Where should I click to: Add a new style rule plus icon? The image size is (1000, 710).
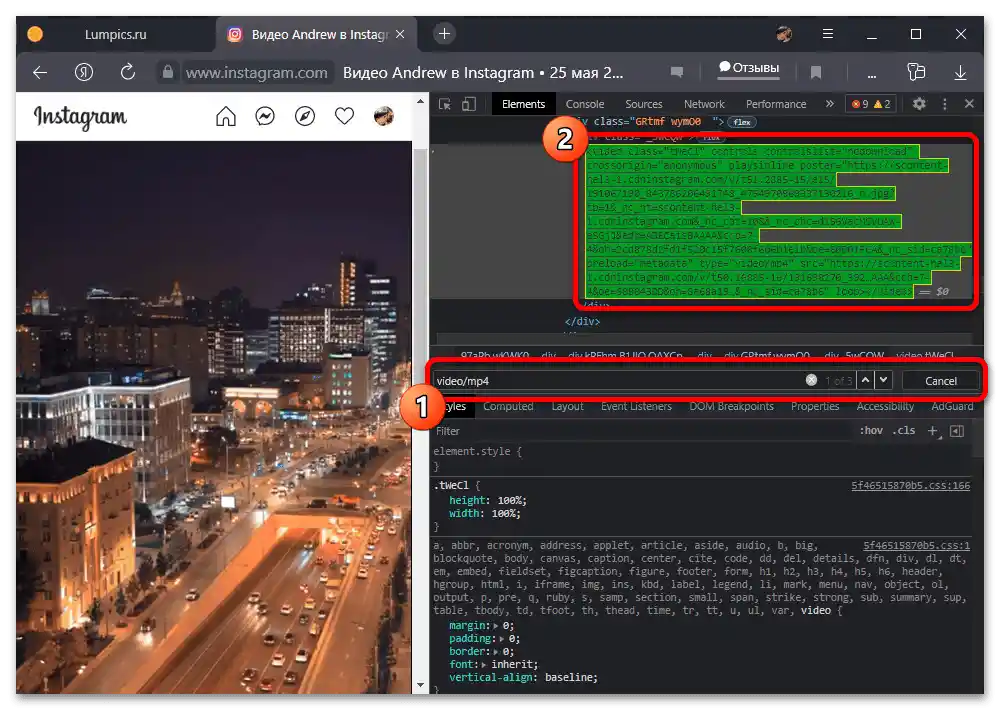(x=933, y=431)
